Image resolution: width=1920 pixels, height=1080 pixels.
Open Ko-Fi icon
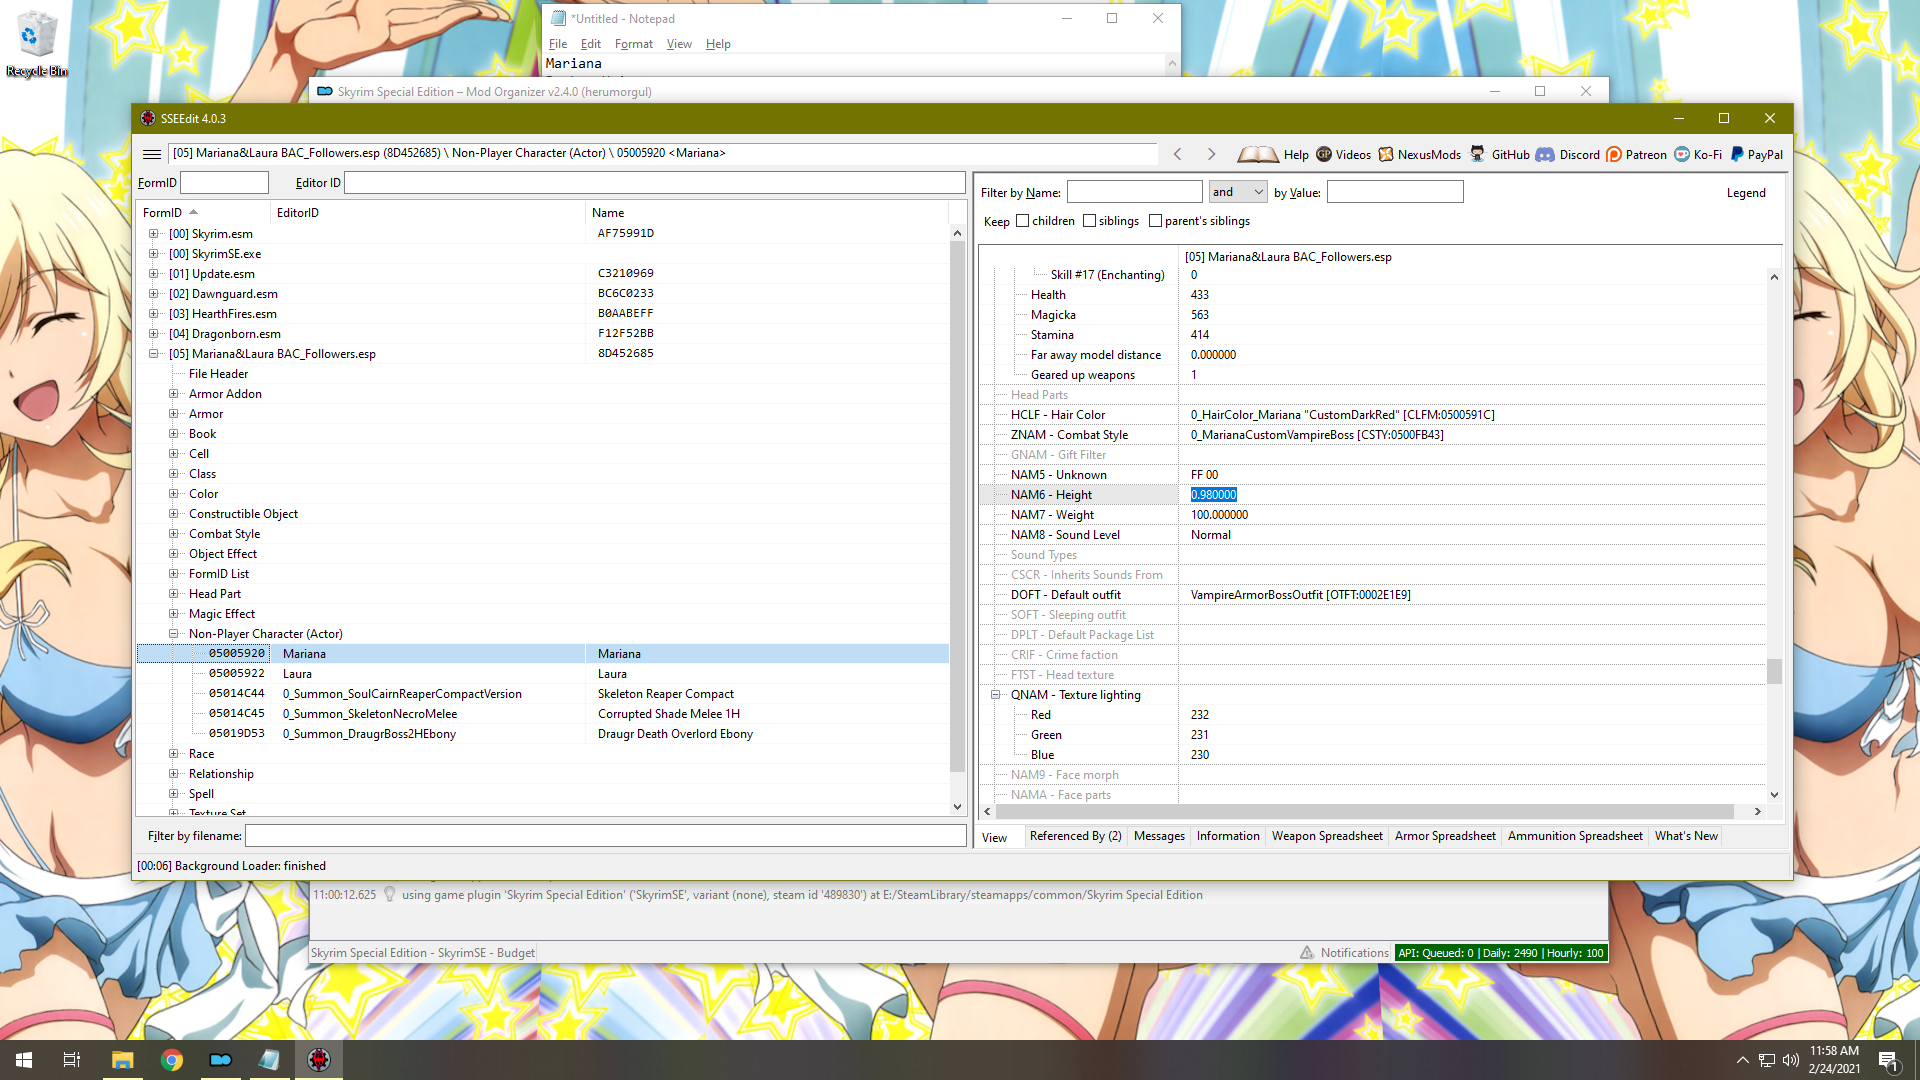click(x=1682, y=154)
